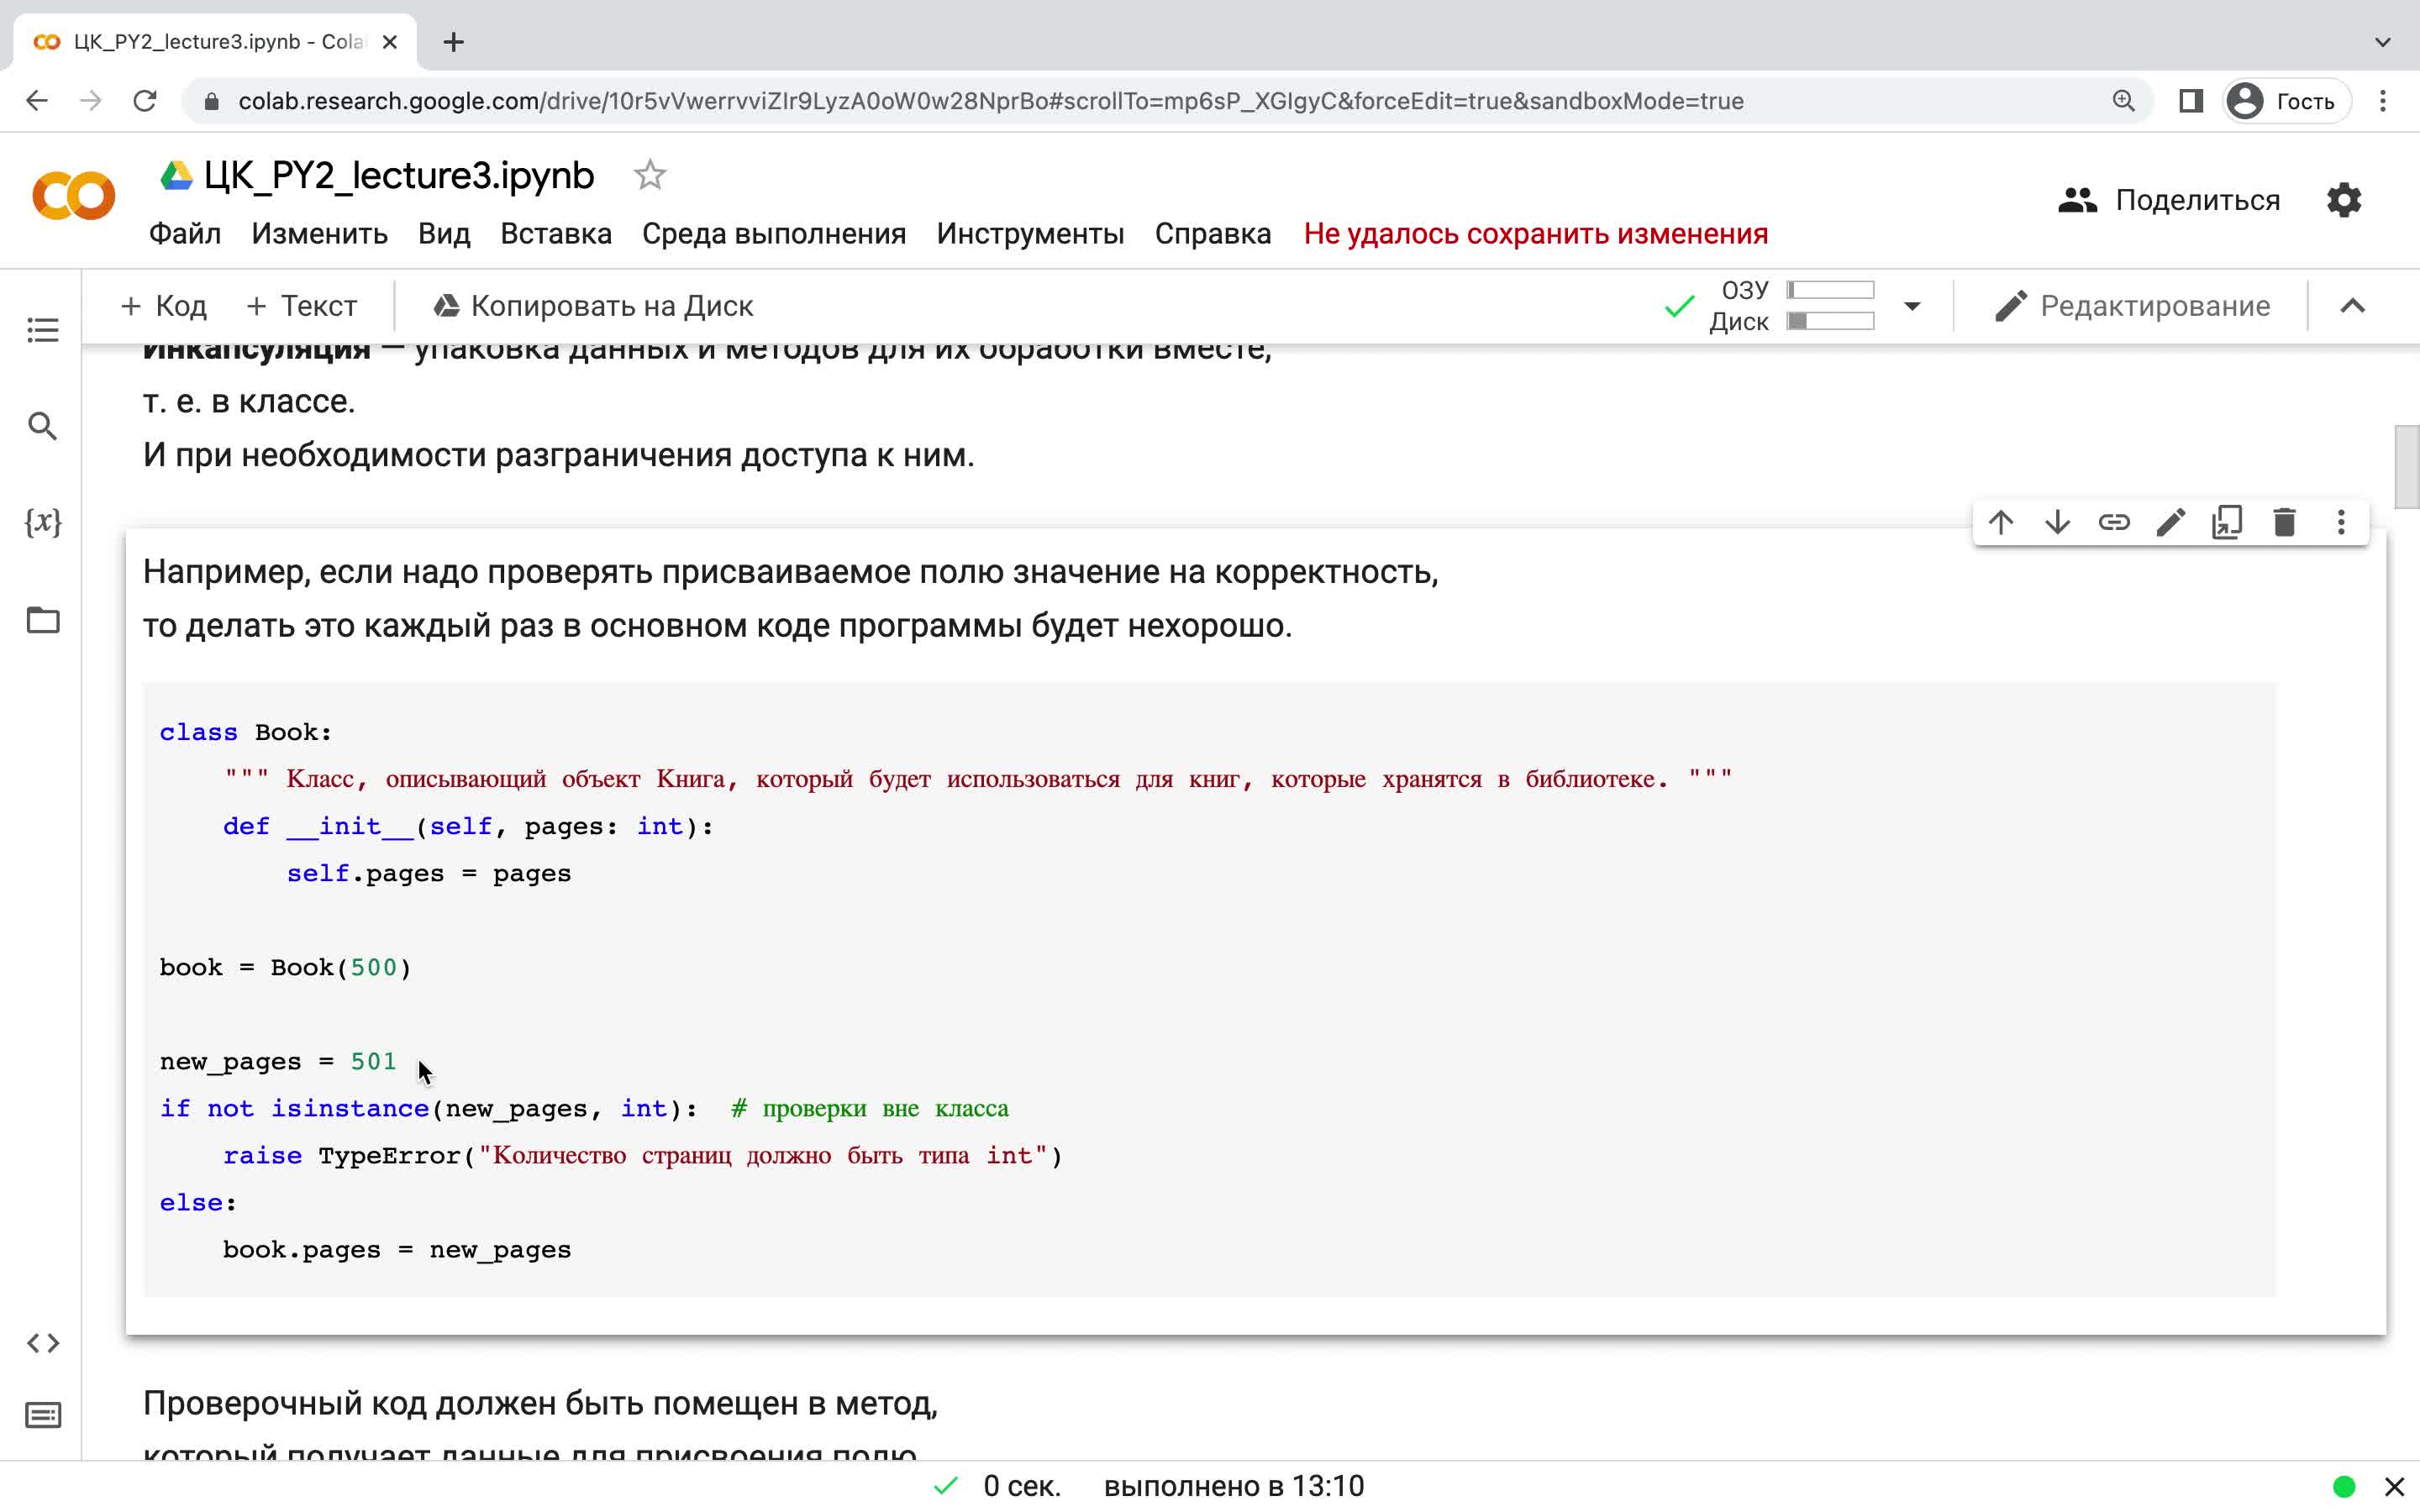This screenshot has height=1512, width=2420.
Task: Click the raise TypeError code line
Action: click(x=642, y=1155)
